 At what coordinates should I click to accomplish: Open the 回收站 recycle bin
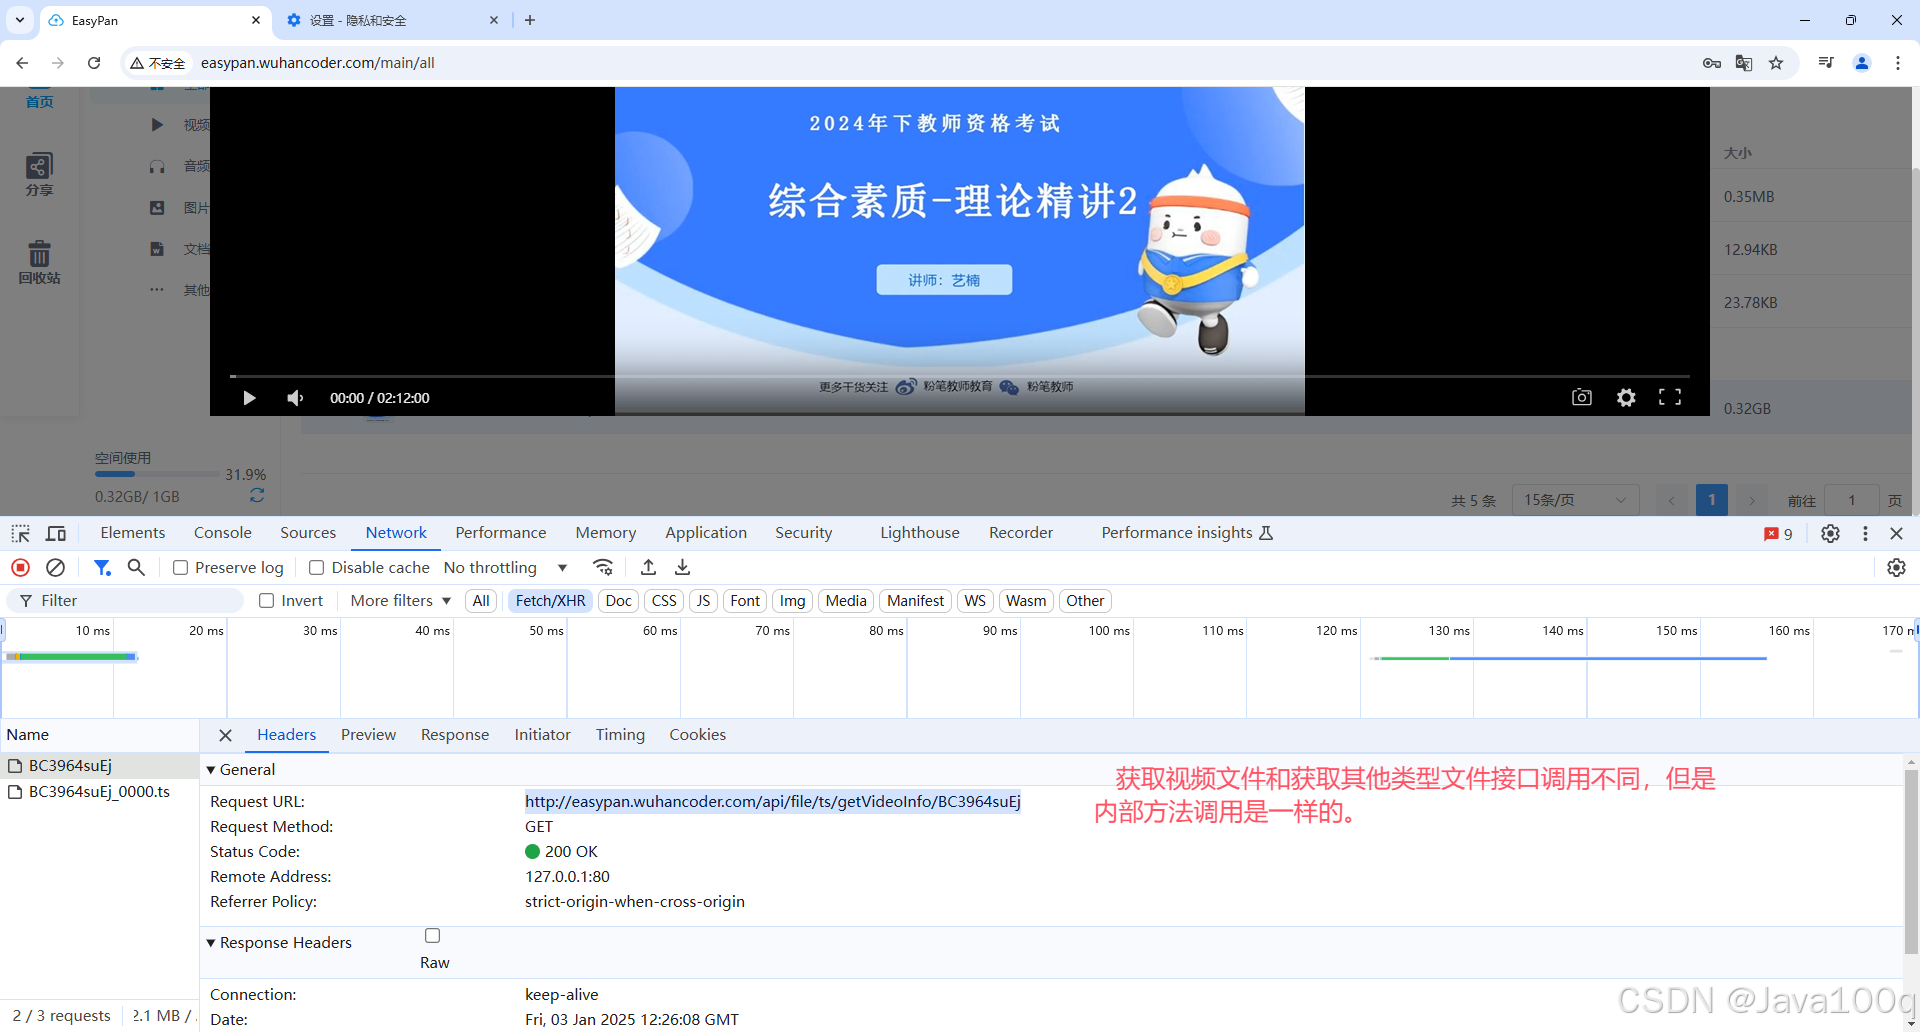click(x=40, y=262)
